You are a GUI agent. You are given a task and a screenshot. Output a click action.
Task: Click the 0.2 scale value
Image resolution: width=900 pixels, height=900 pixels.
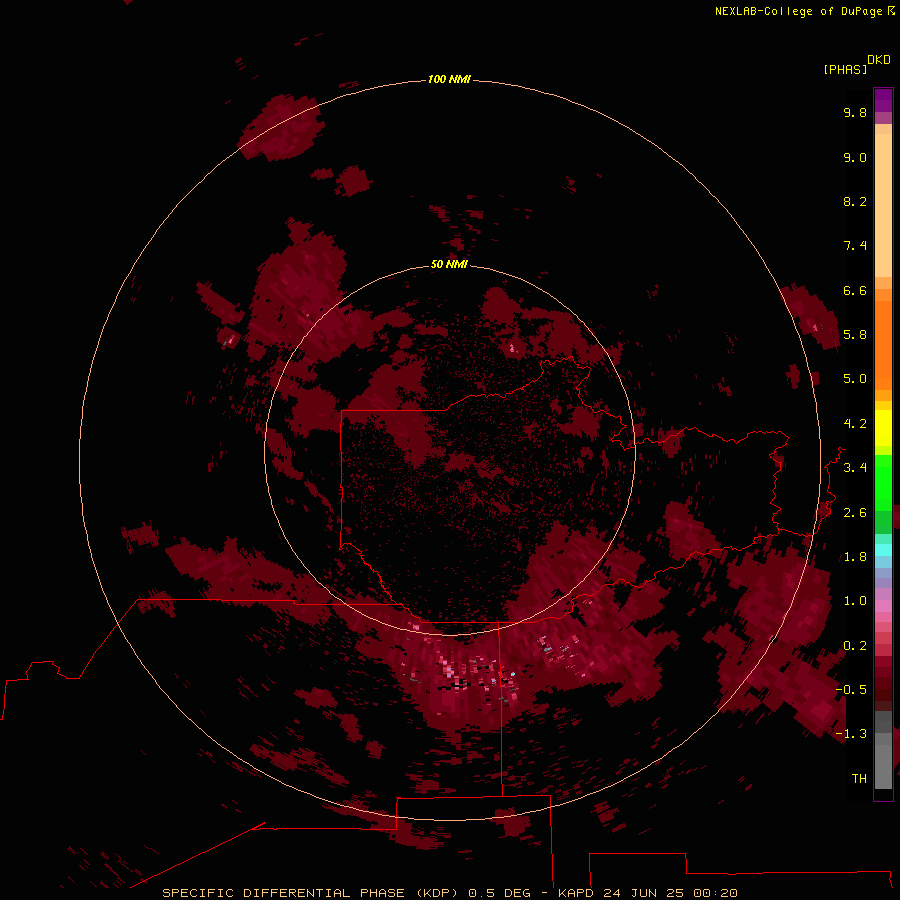(855, 646)
